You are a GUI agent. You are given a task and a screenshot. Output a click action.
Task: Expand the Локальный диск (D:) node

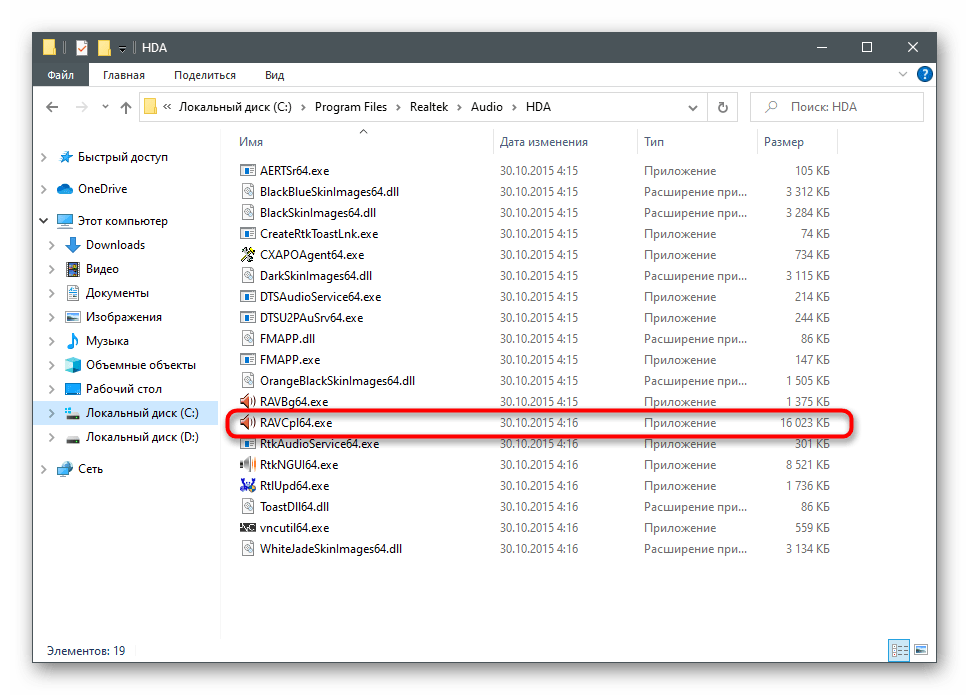coord(52,437)
